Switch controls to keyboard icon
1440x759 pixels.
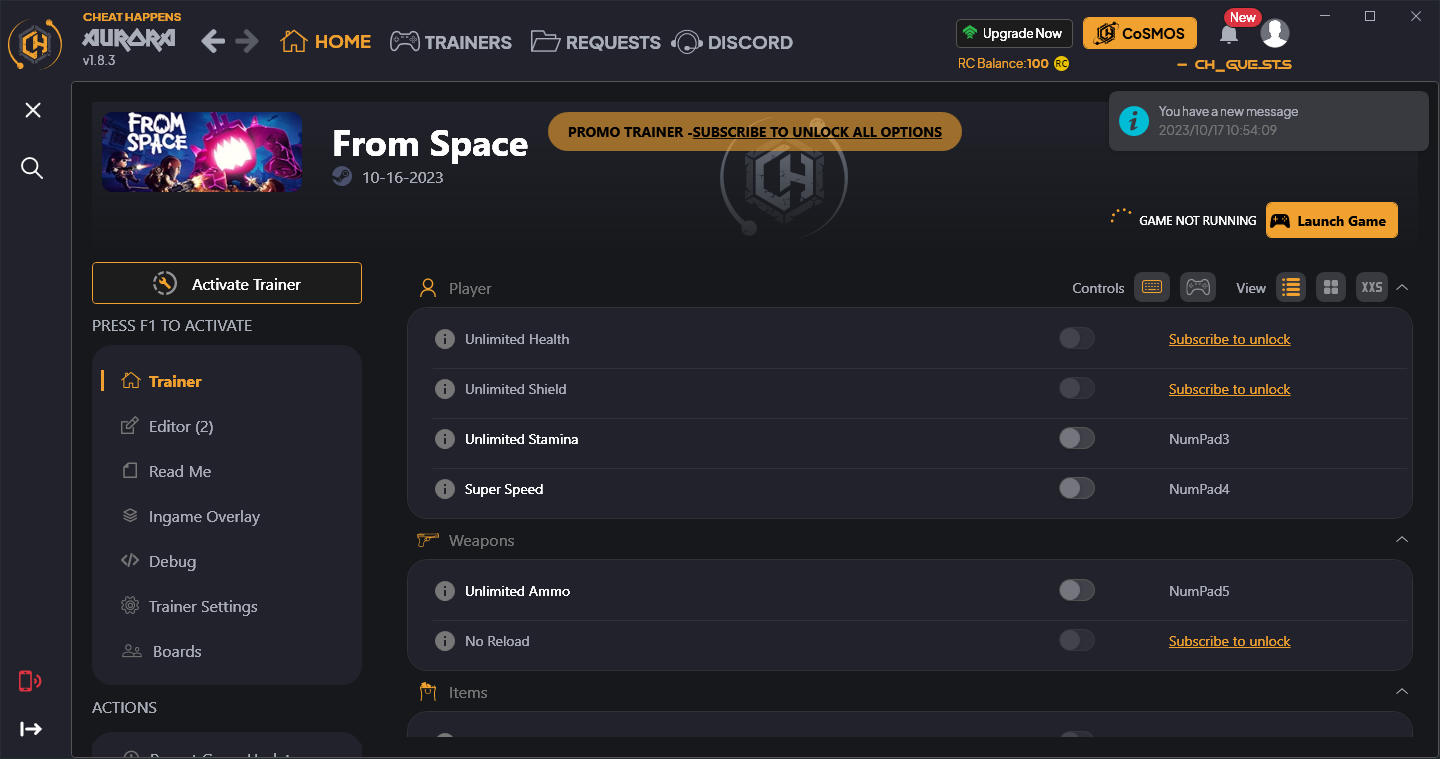point(1151,287)
